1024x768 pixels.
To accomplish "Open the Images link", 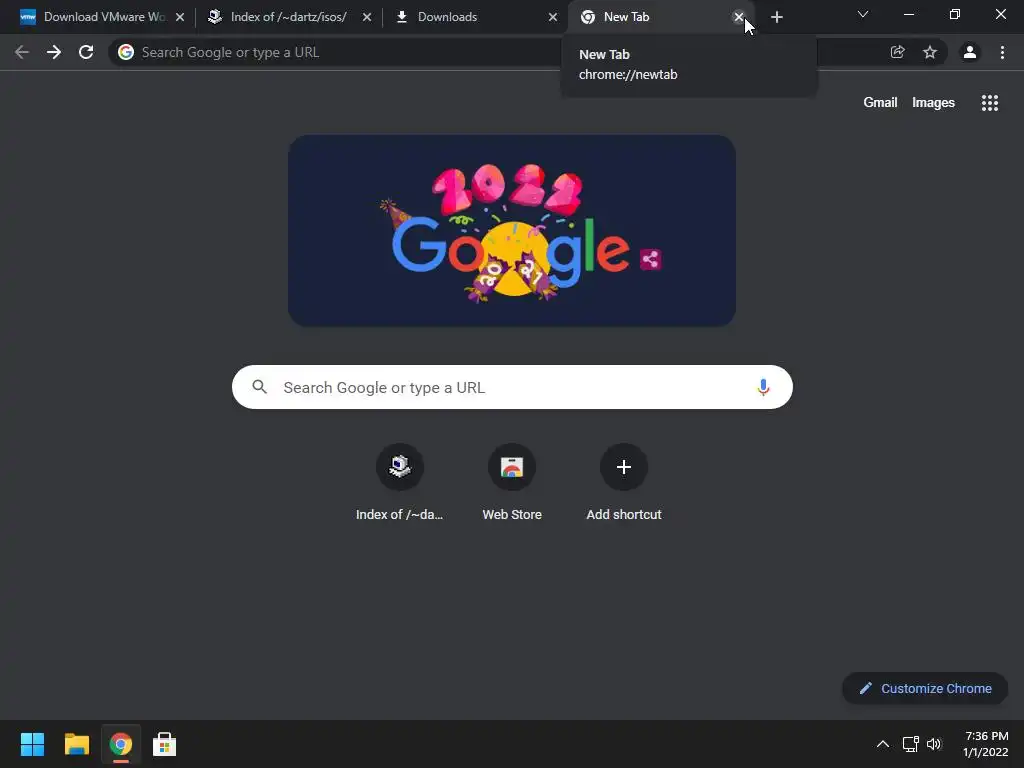I will [x=933, y=103].
